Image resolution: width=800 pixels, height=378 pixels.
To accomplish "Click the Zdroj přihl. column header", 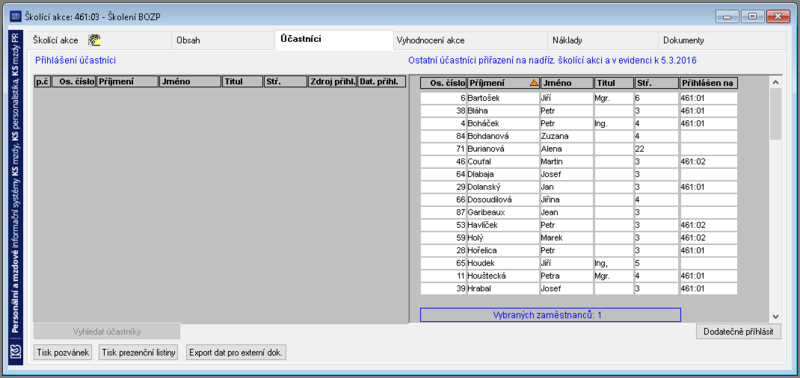I will [x=333, y=81].
